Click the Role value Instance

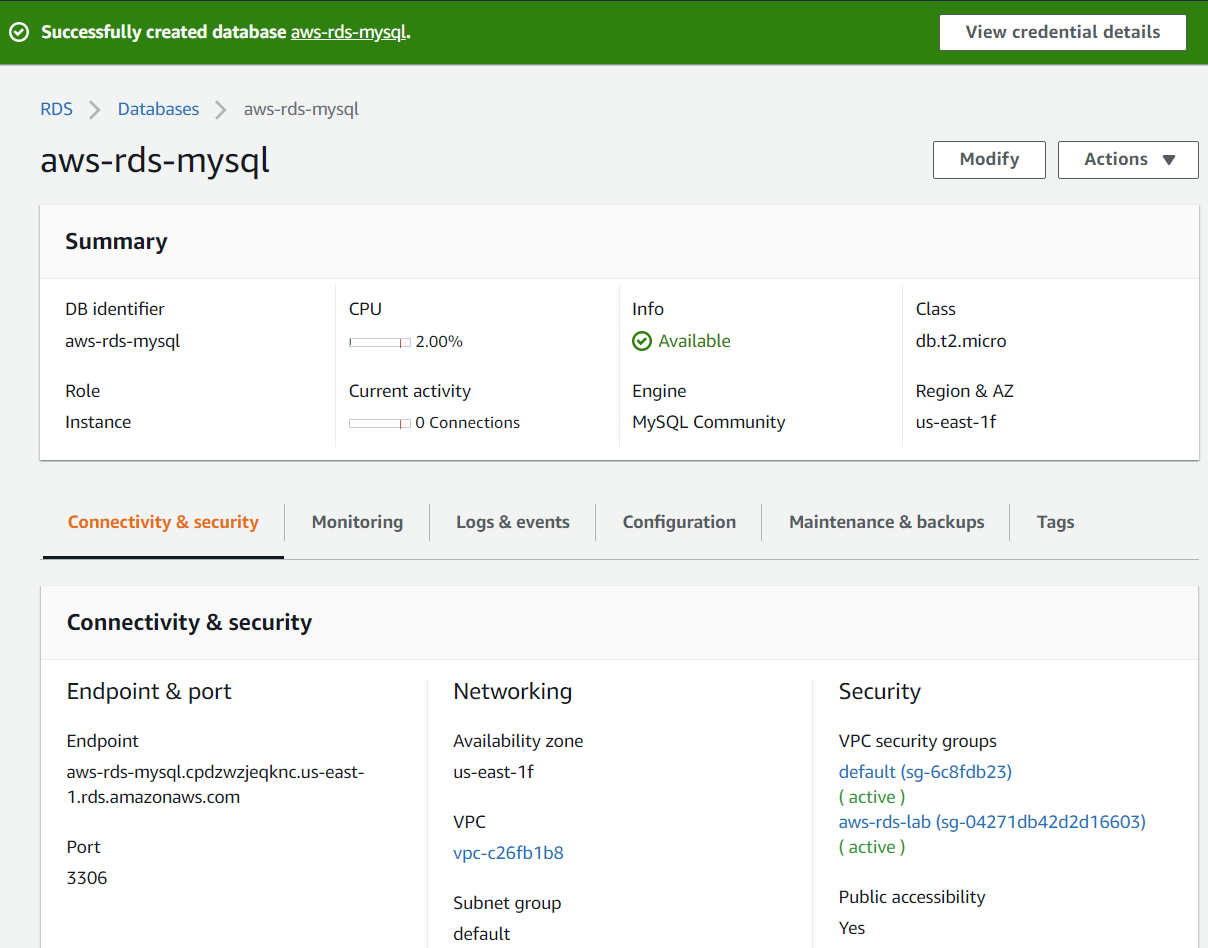point(98,422)
